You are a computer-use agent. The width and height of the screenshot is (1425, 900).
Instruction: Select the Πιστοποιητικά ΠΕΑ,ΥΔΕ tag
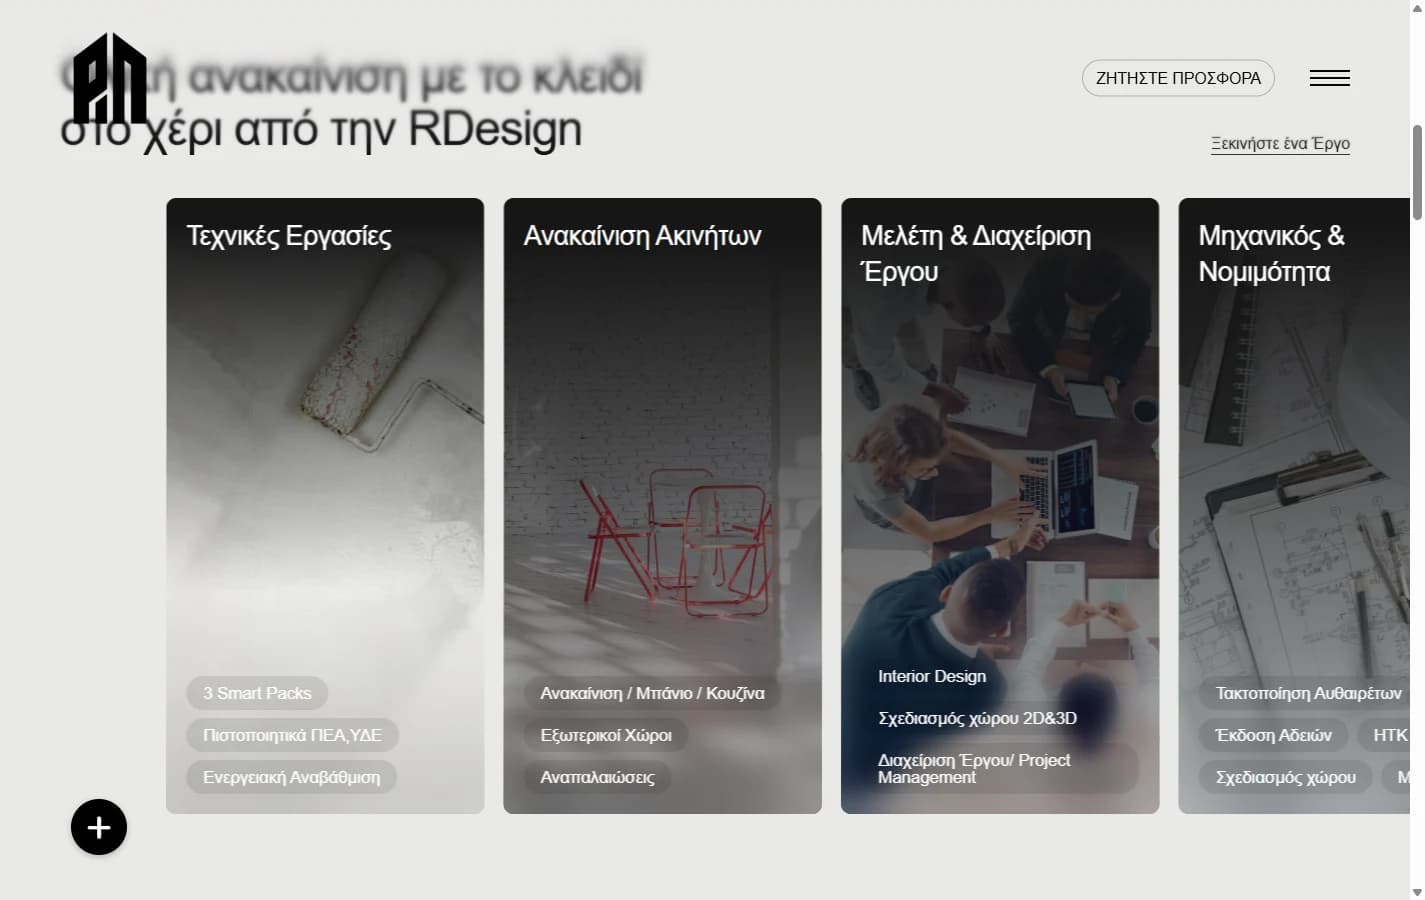[292, 735]
